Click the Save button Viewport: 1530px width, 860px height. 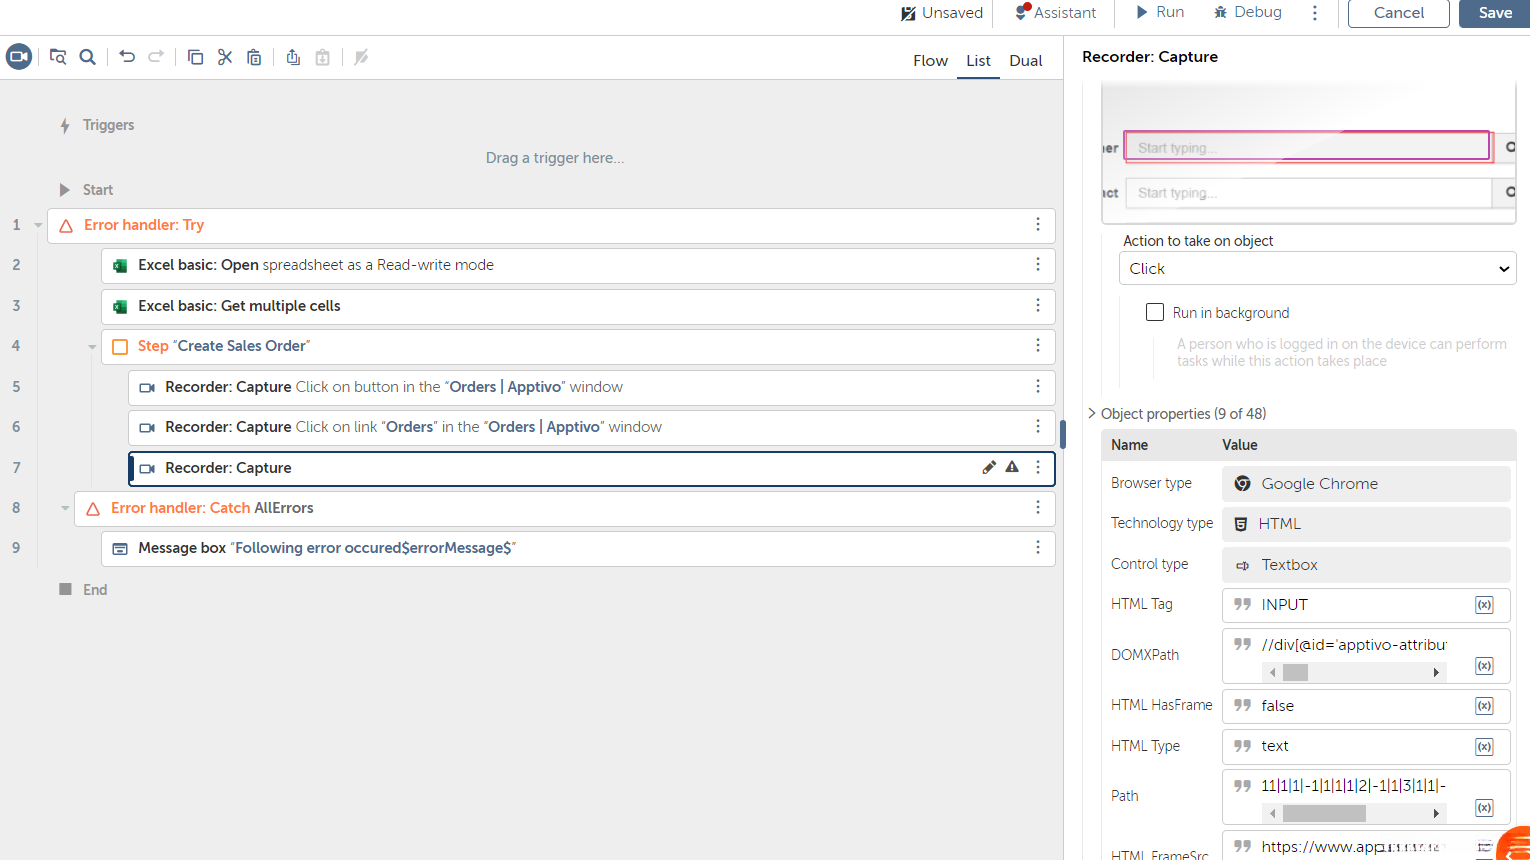pyautogui.click(x=1495, y=13)
